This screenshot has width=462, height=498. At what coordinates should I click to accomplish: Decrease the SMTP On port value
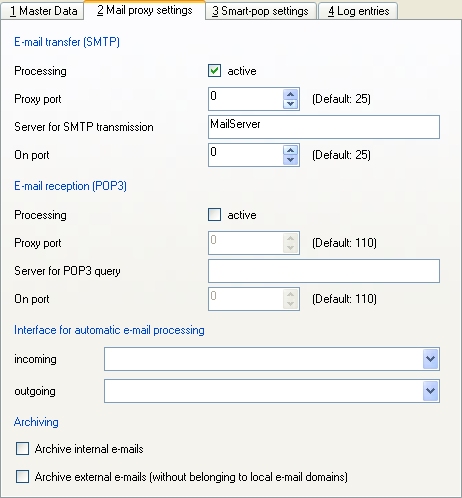(290, 160)
